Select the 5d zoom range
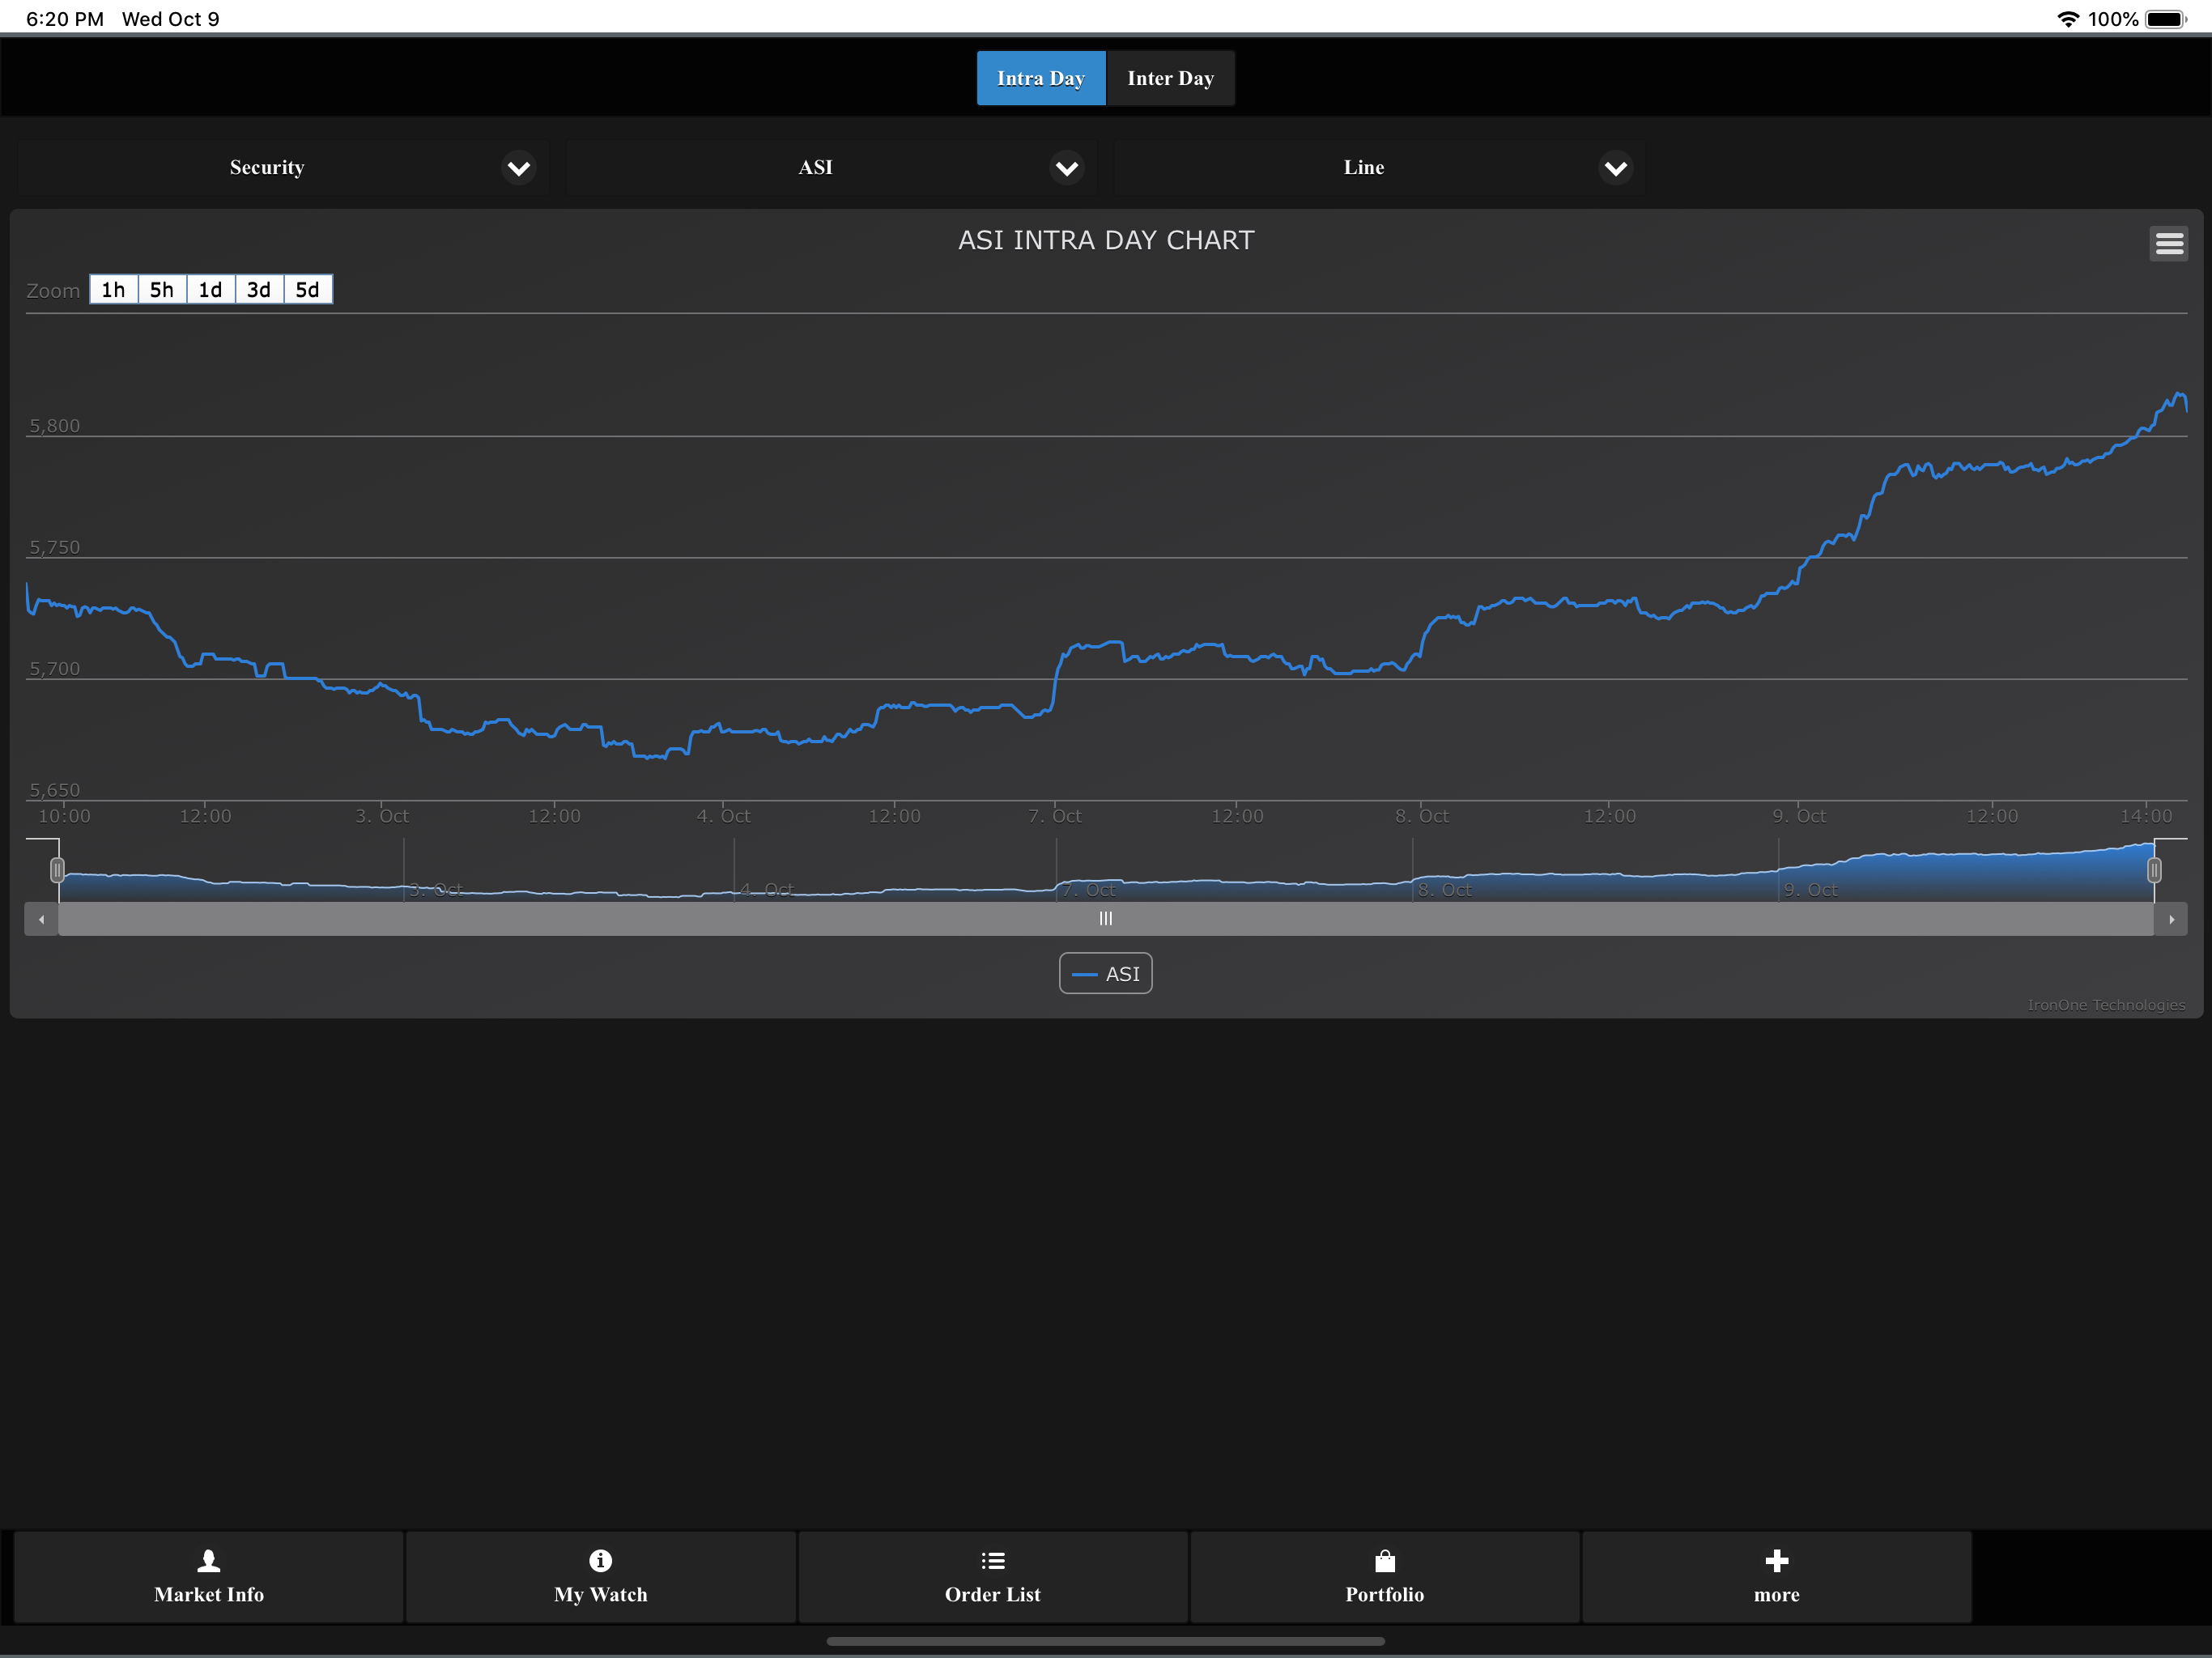The image size is (2212, 1658). pos(307,290)
